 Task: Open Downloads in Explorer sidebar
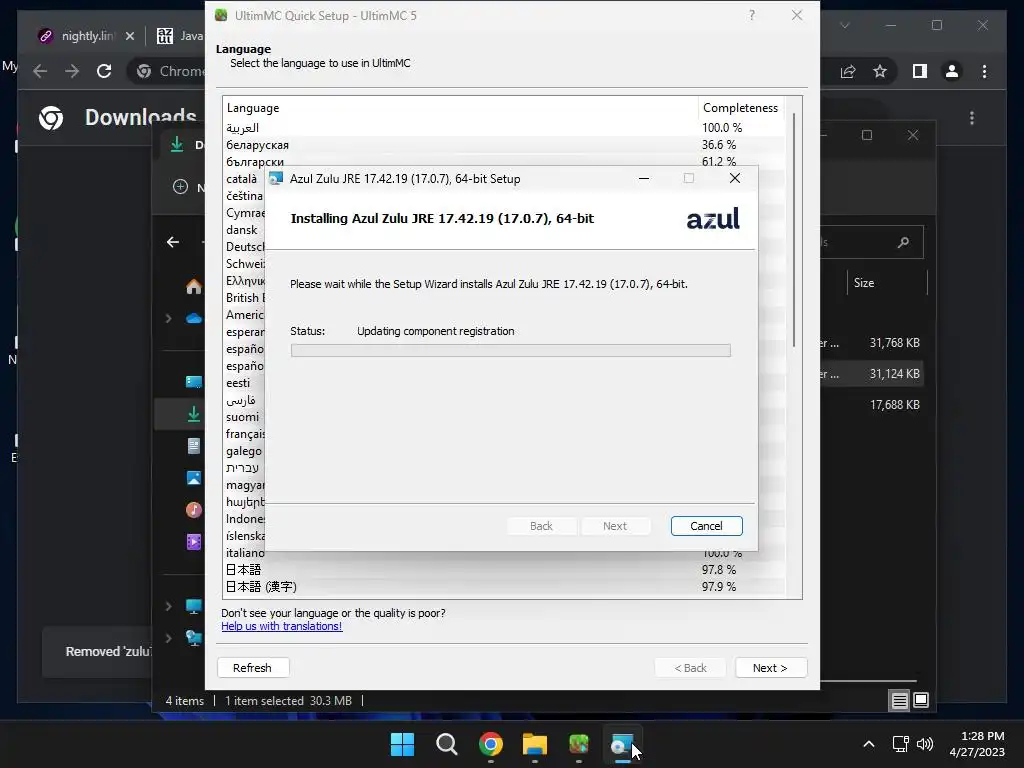(x=194, y=414)
